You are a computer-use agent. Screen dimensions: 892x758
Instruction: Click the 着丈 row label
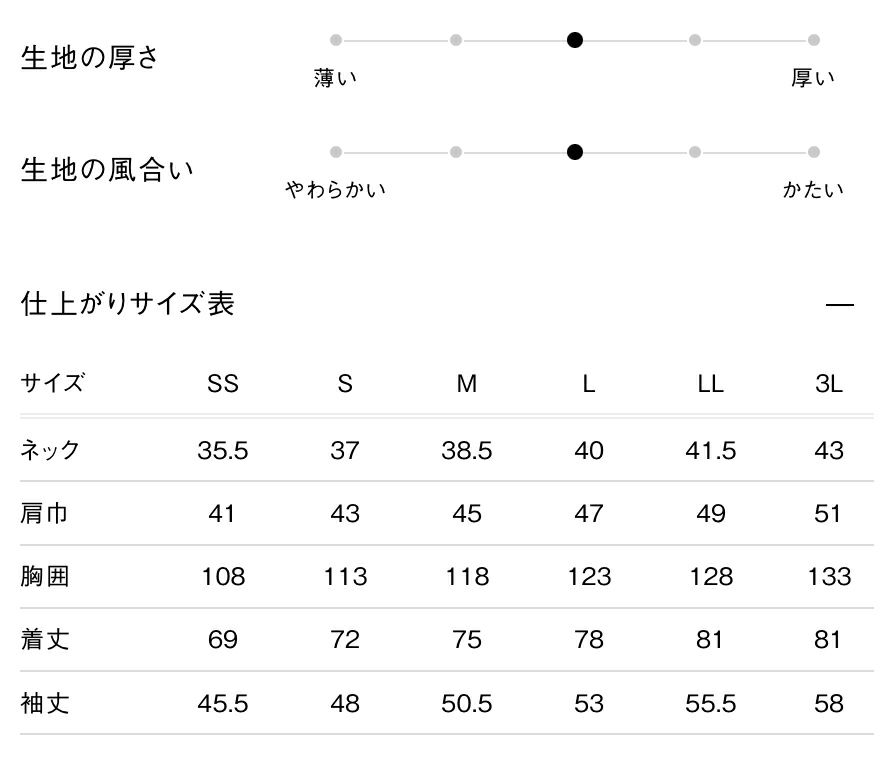(44, 640)
